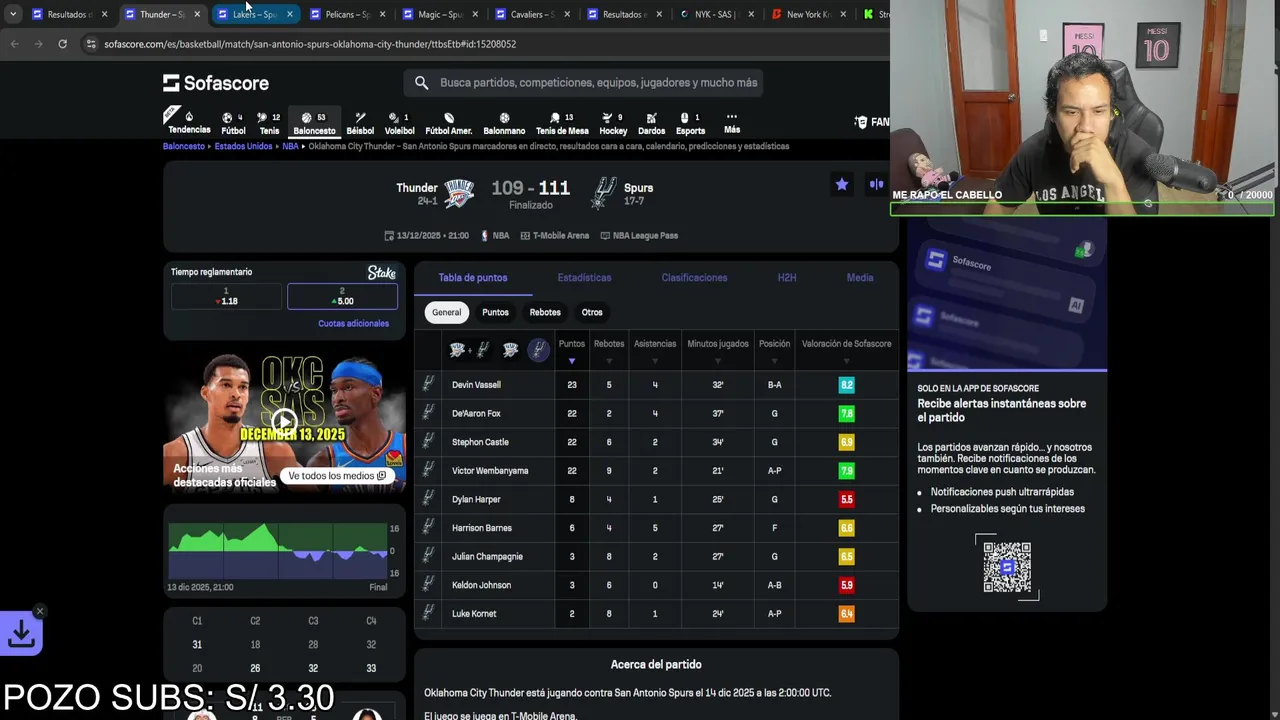Viewport: 1280px width, 720px height.
Task: Select odds option 1 at 1.18
Action: tap(226, 296)
